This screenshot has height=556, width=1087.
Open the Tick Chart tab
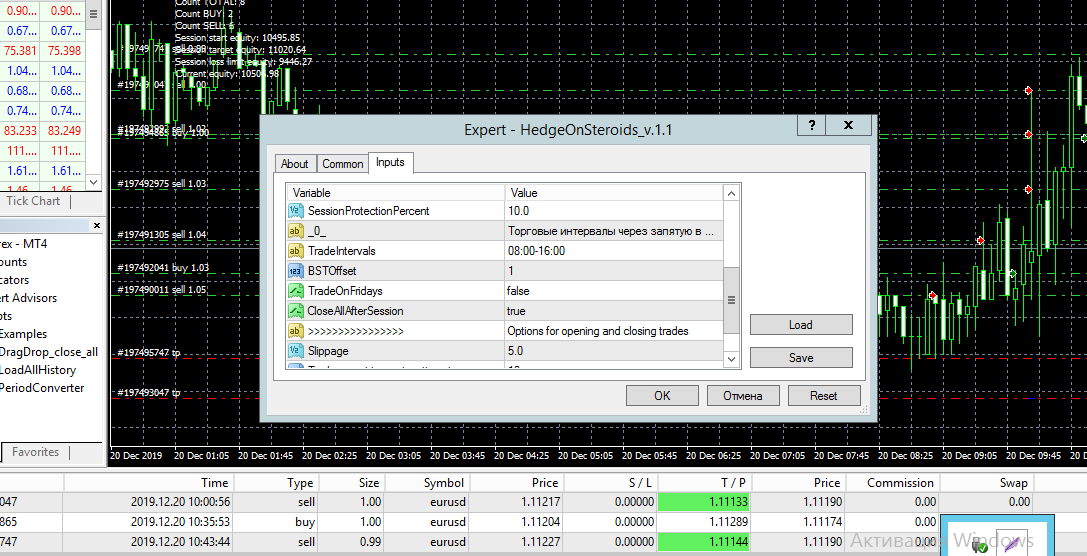click(x=33, y=201)
